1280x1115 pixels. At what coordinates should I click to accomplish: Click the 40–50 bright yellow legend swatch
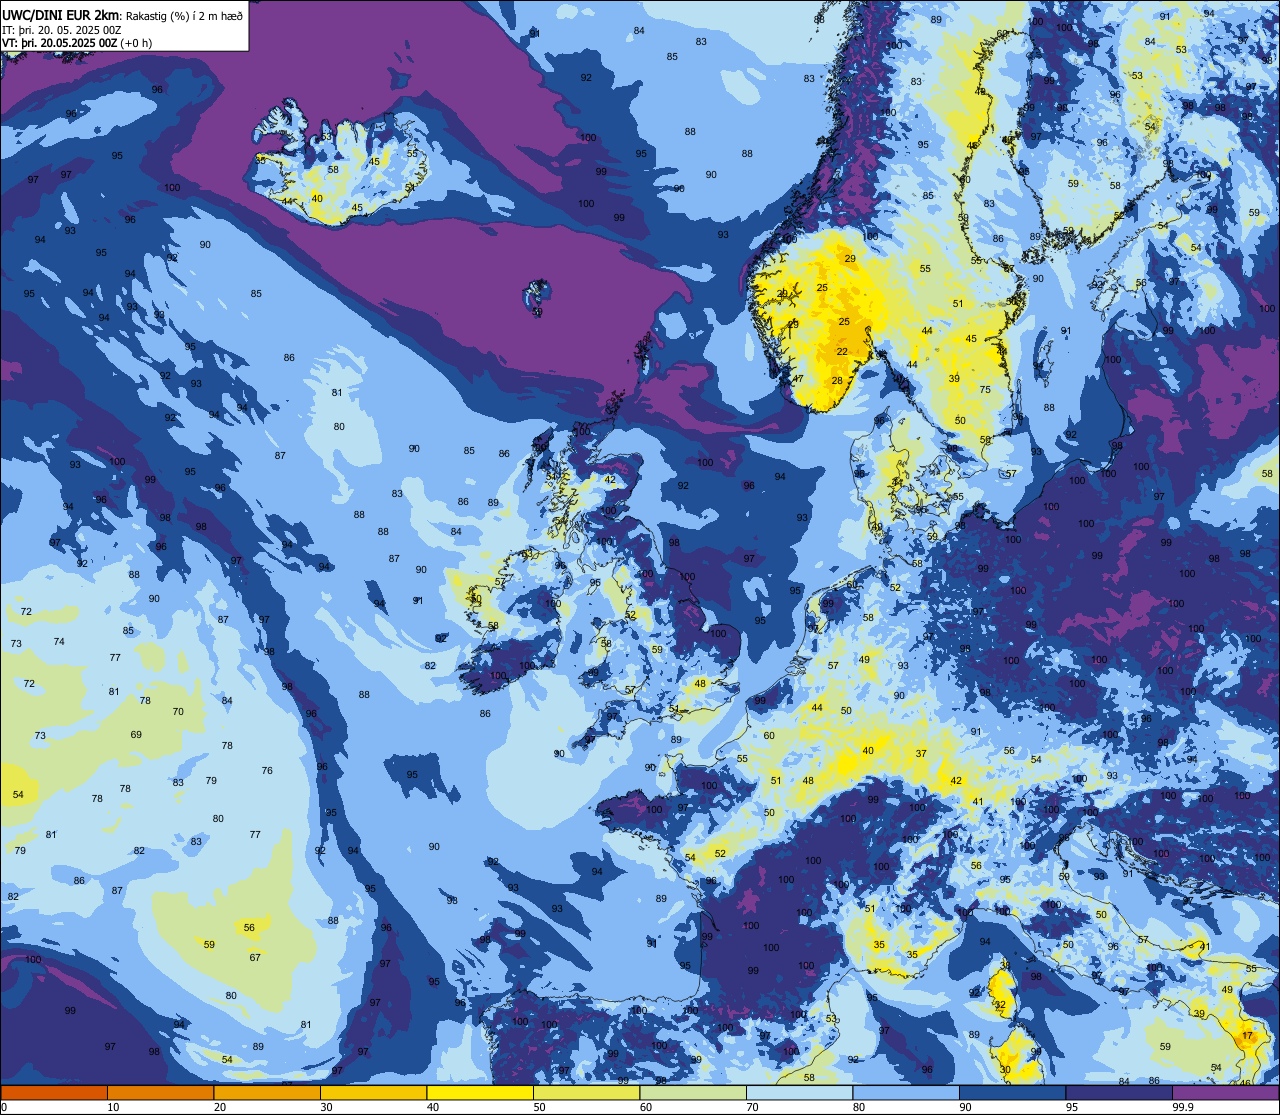(x=480, y=1092)
